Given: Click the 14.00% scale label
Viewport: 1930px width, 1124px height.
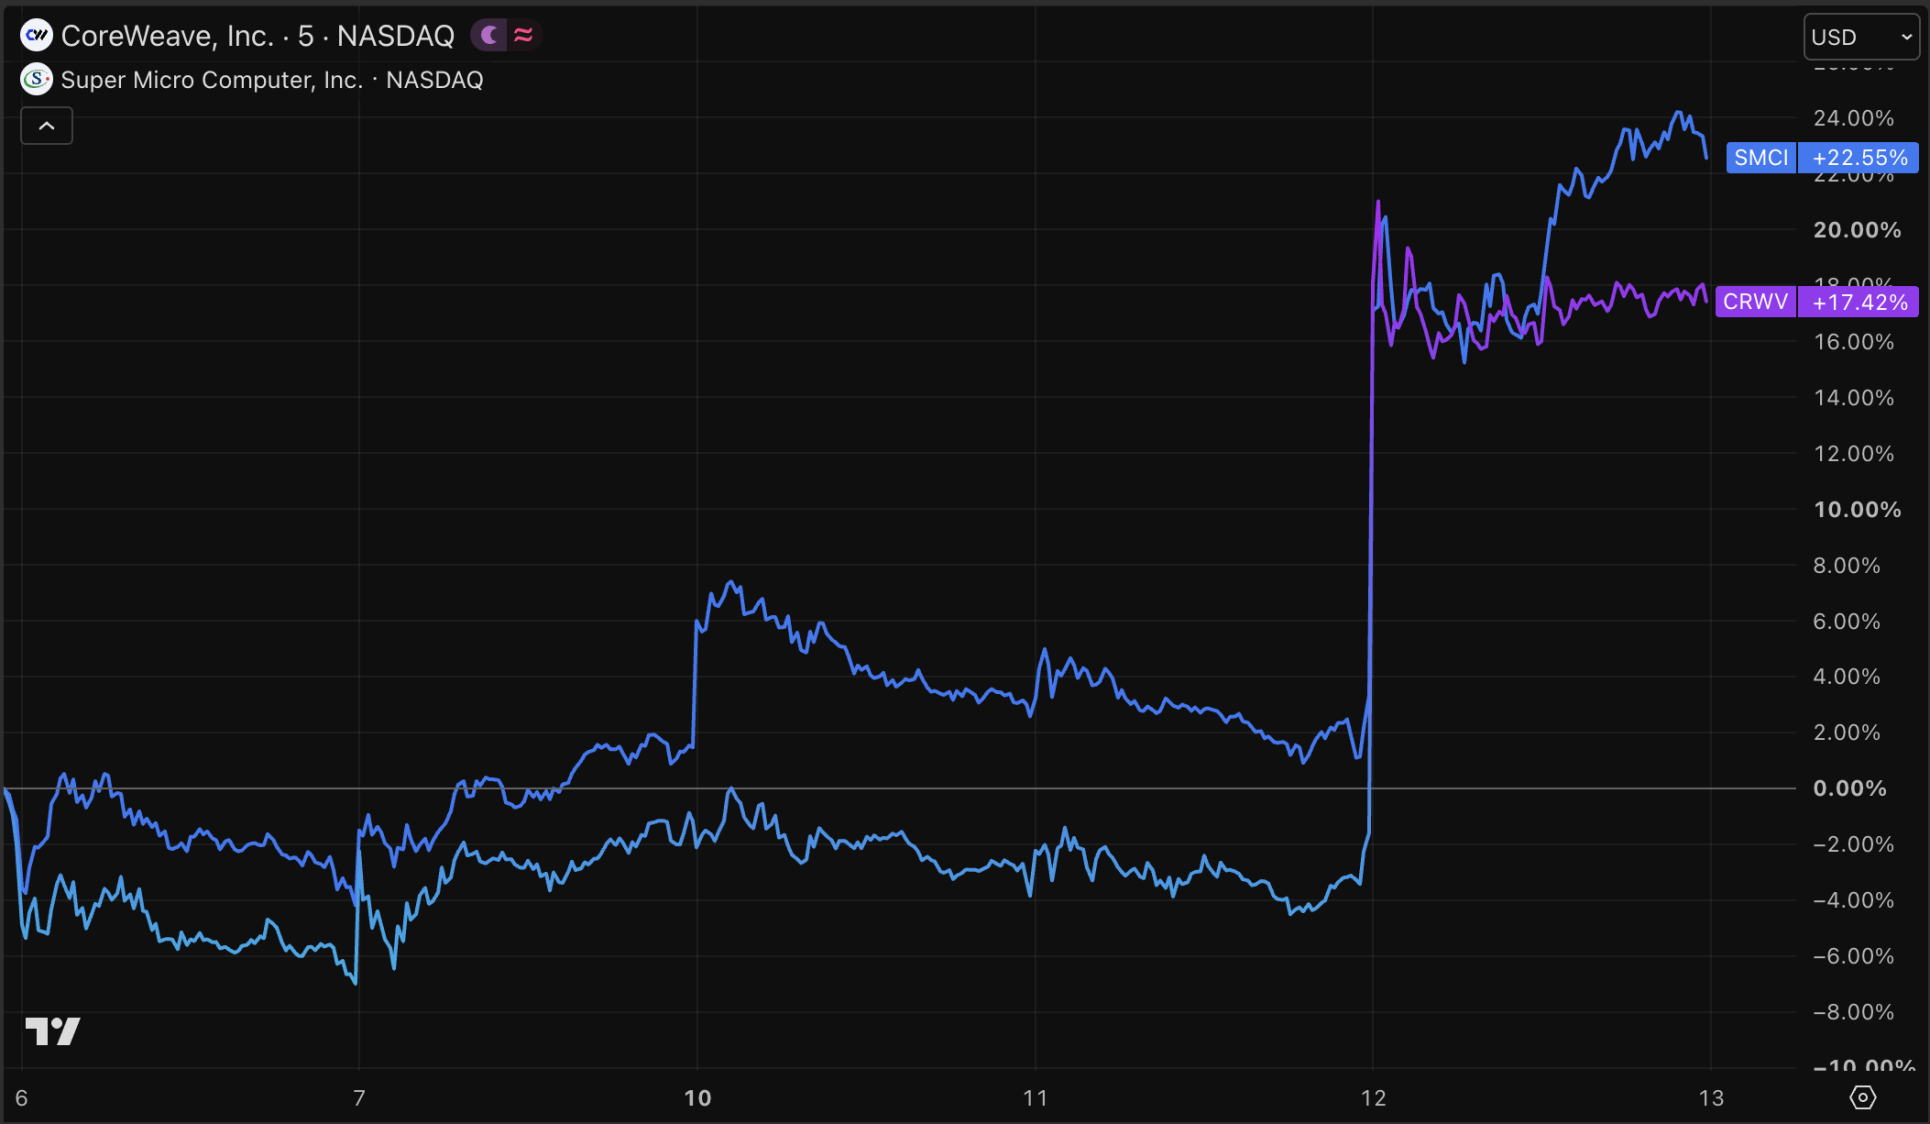Looking at the screenshot, I should 1853,398.
